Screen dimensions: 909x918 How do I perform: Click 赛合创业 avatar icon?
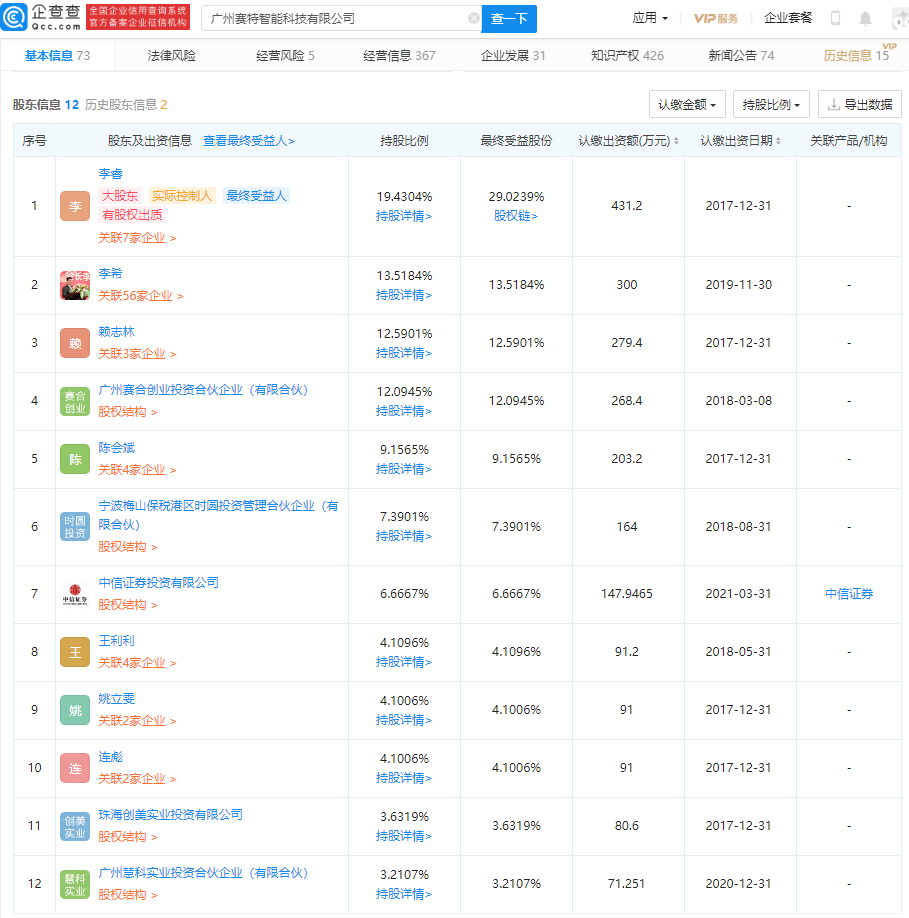[75, 401]
